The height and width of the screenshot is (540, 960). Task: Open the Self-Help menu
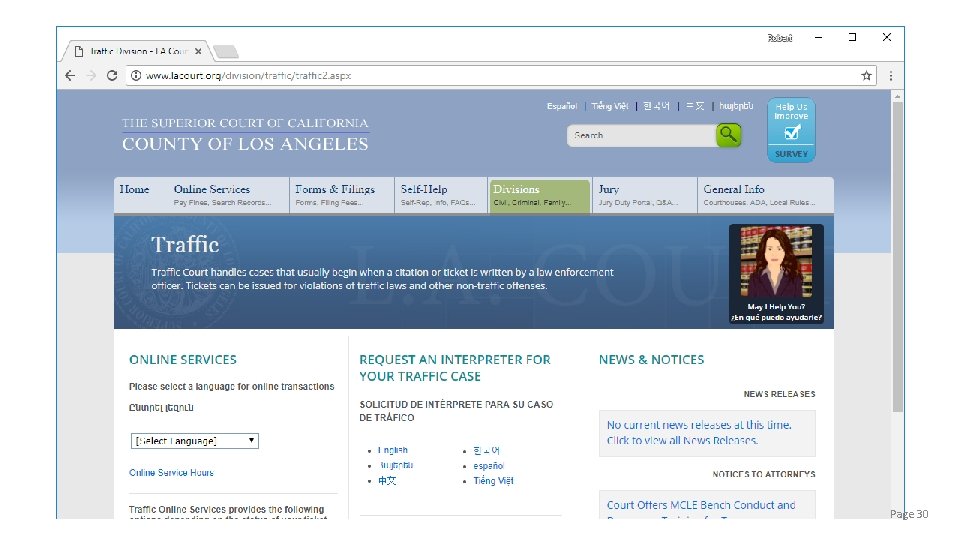point(441,195)
